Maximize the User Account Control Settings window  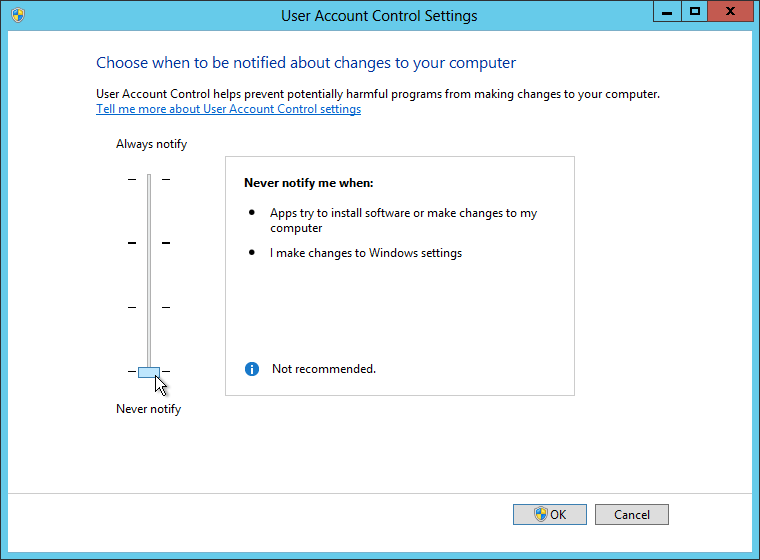pyautogui.click(x=694, y=12)
